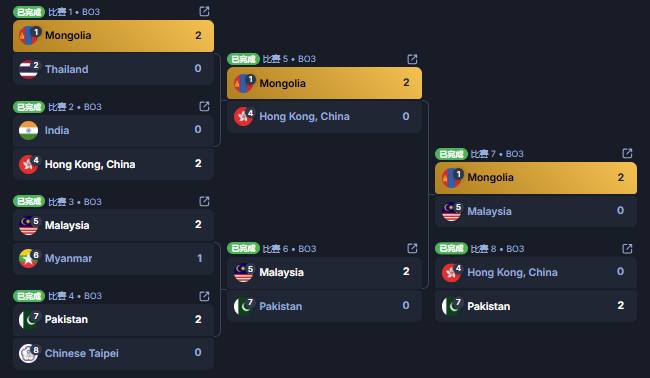Click Chinese Taipei emblem in match 4
This screenshot has height=378, width=650.
29,353
